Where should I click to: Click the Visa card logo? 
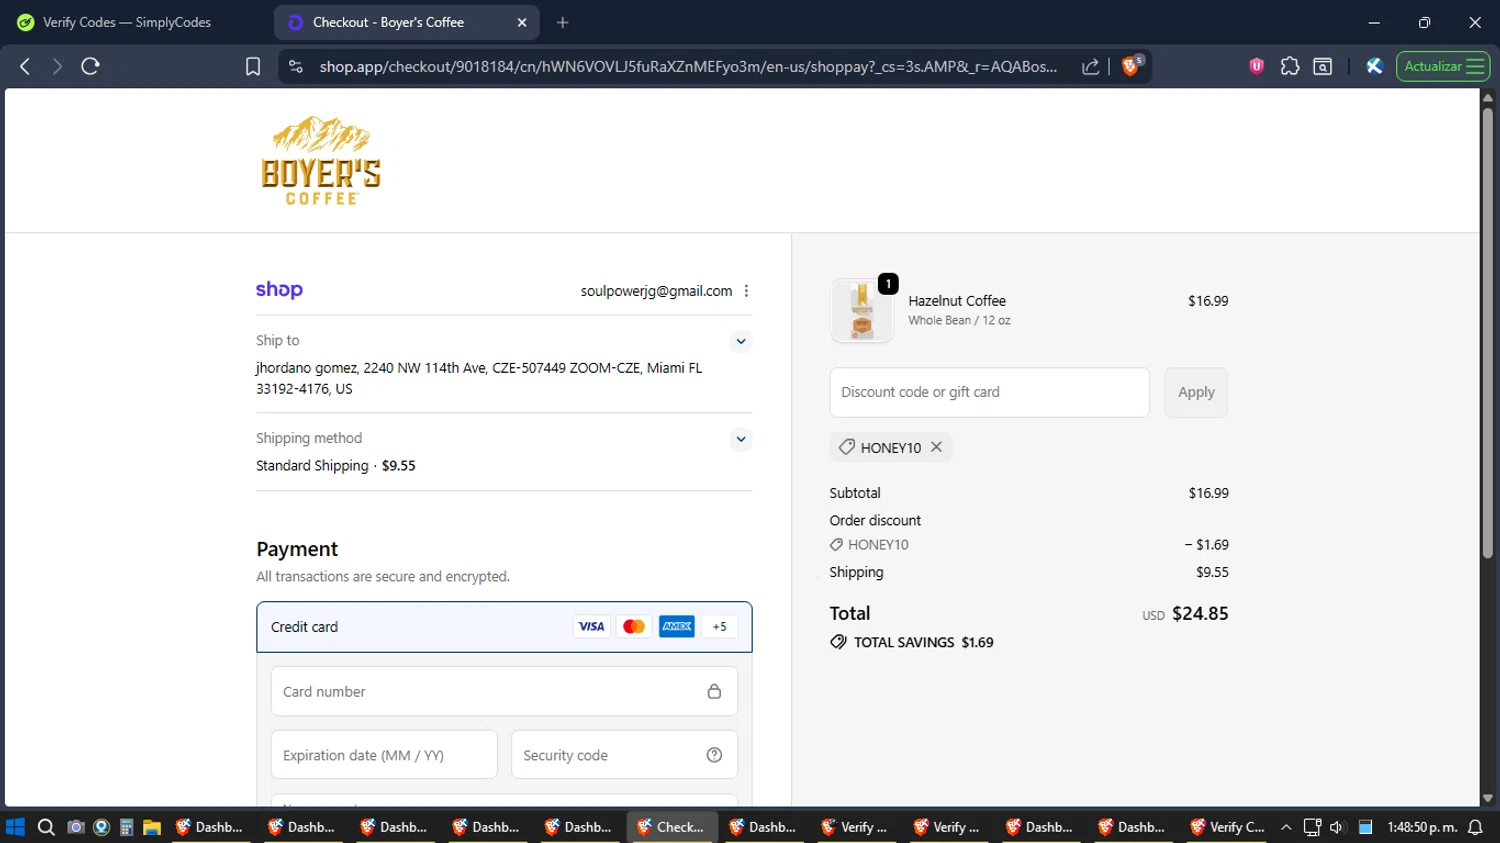[x=591, y=627]
